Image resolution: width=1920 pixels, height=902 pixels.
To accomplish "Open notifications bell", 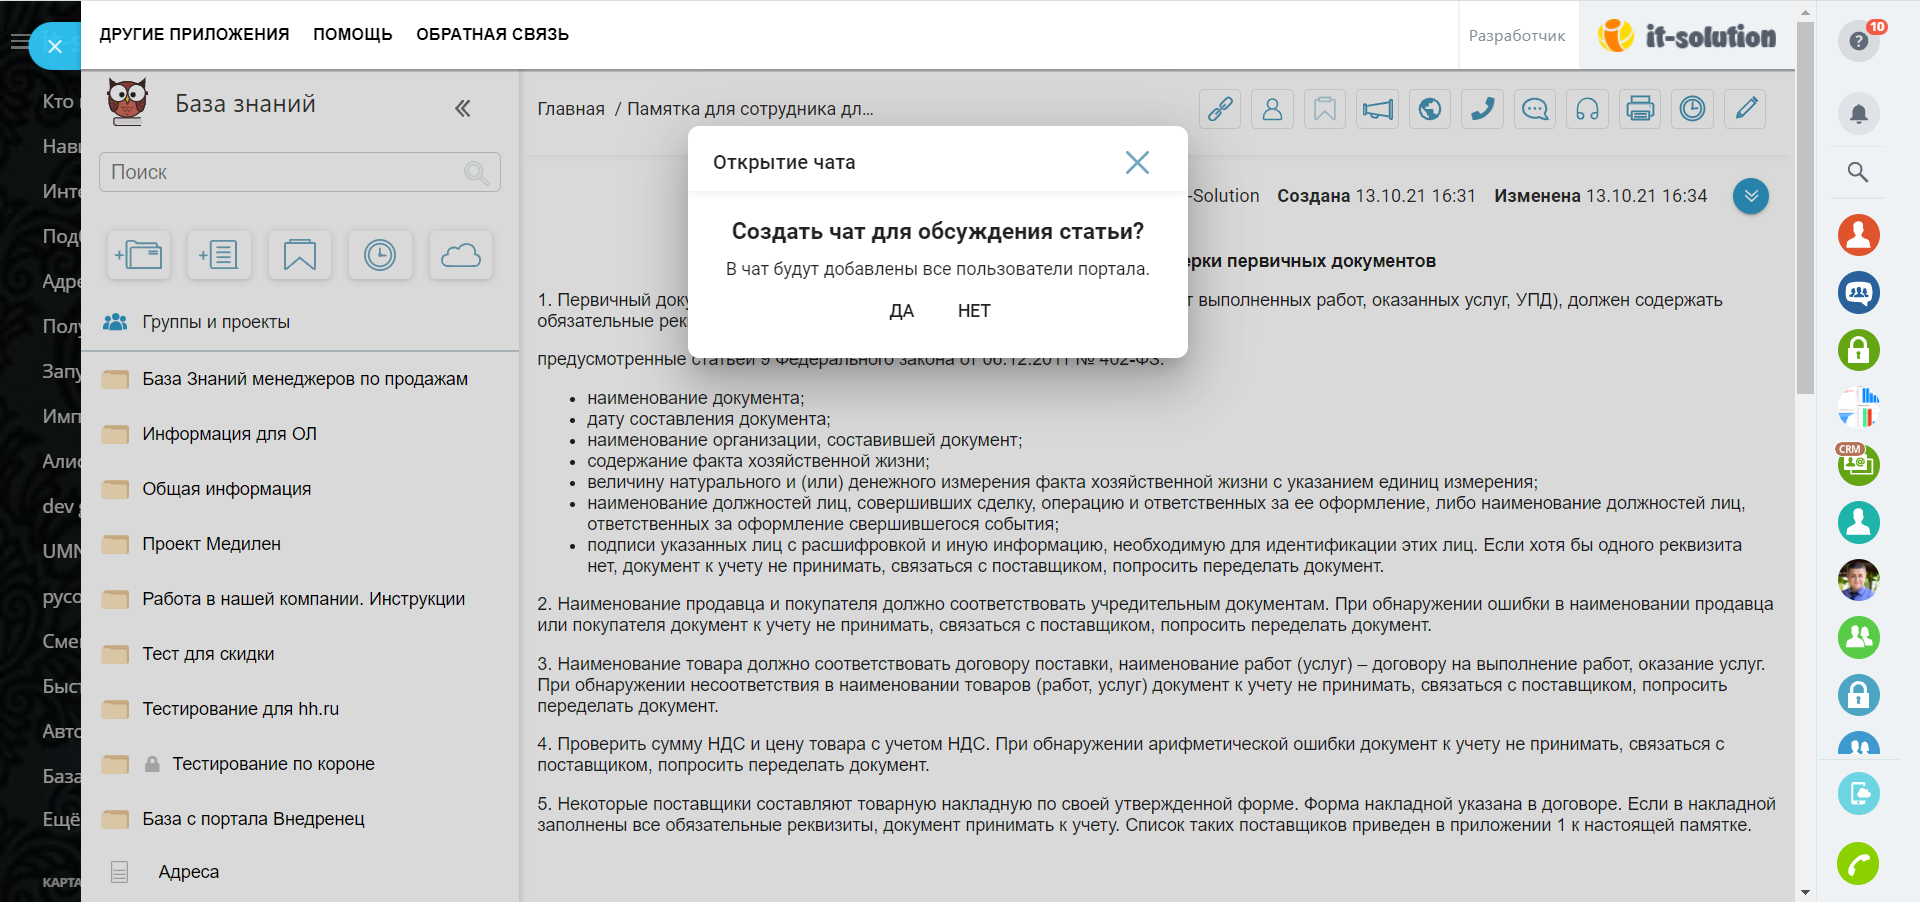I will click(1859, 114).
